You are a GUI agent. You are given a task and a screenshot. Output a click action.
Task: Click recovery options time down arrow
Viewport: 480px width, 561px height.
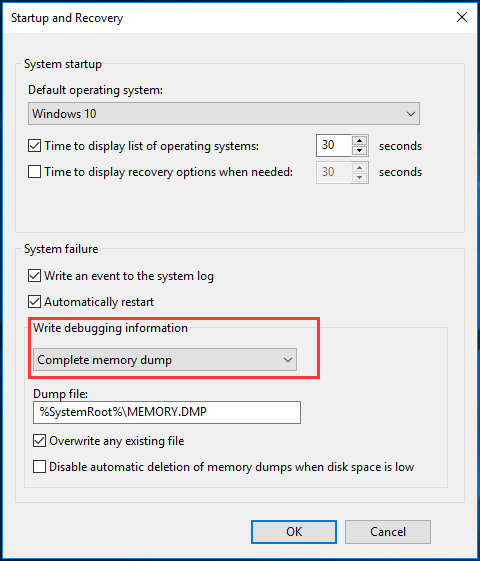pyautogui.click(x=359, y=177)
